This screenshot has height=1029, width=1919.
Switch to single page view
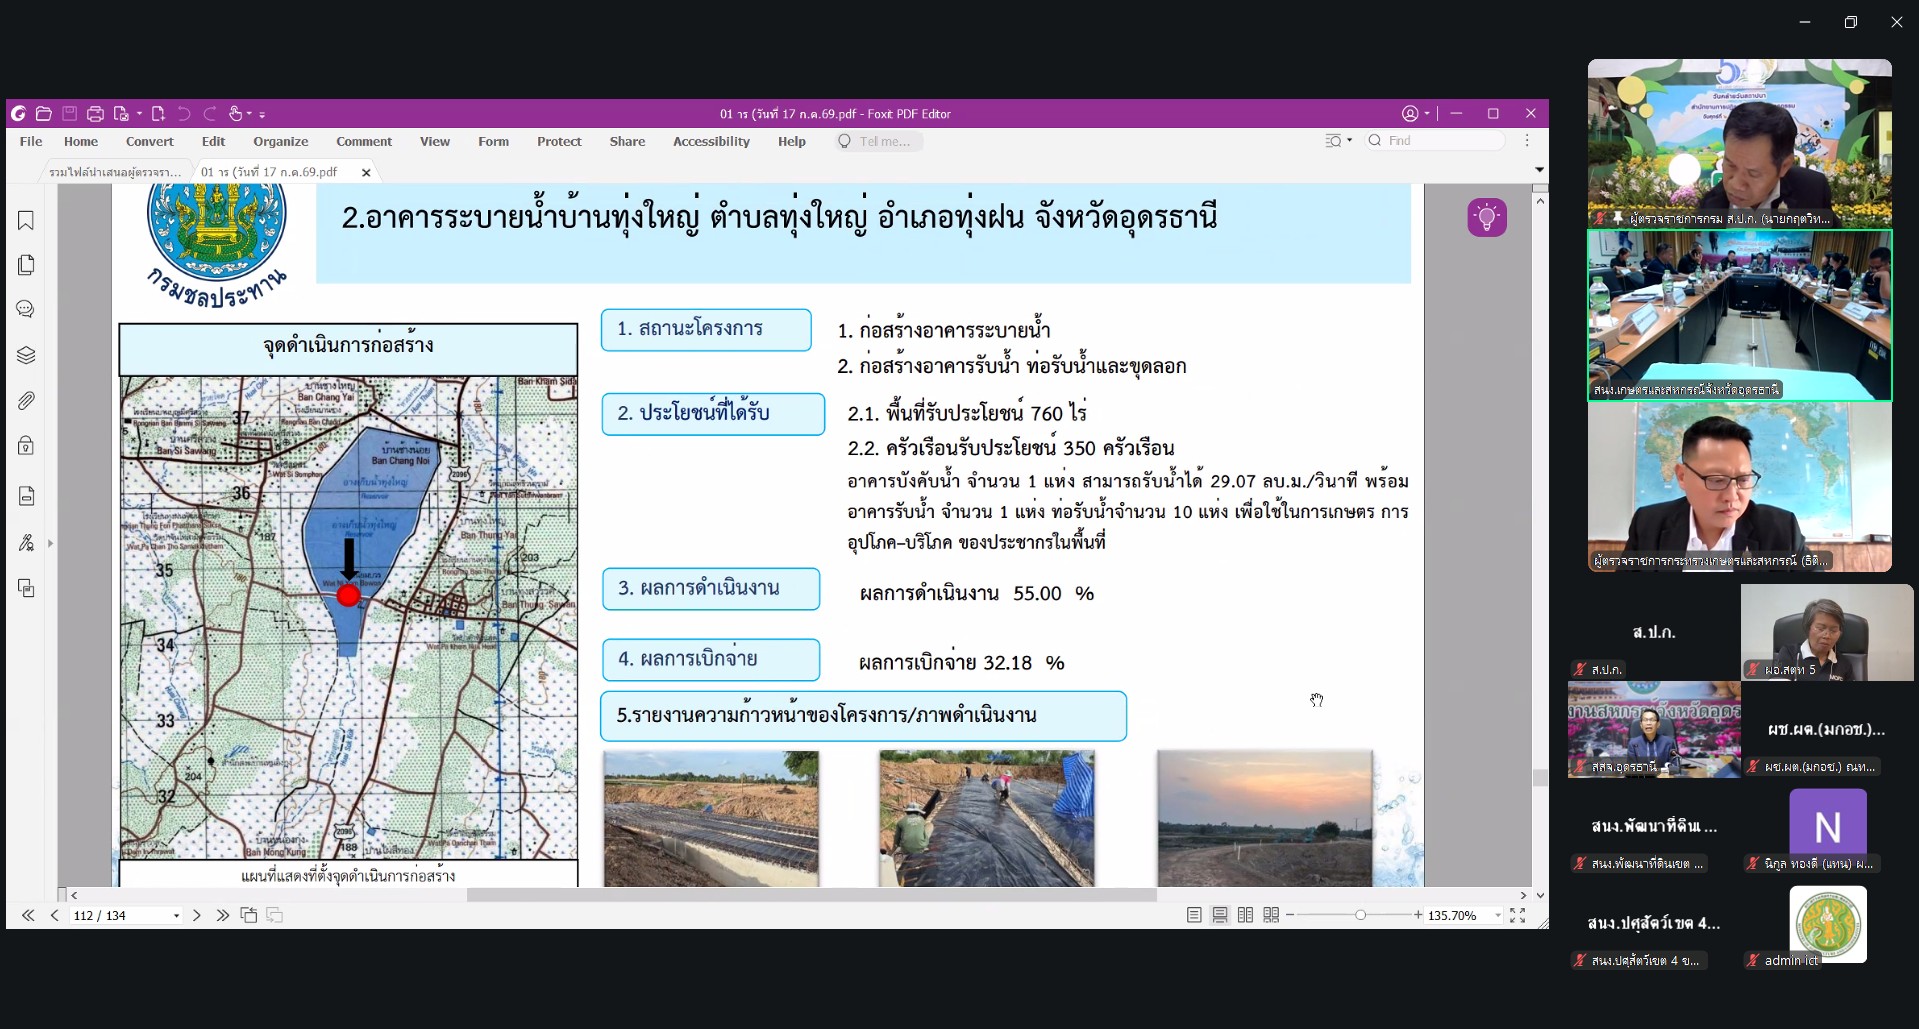(1194, 915)
